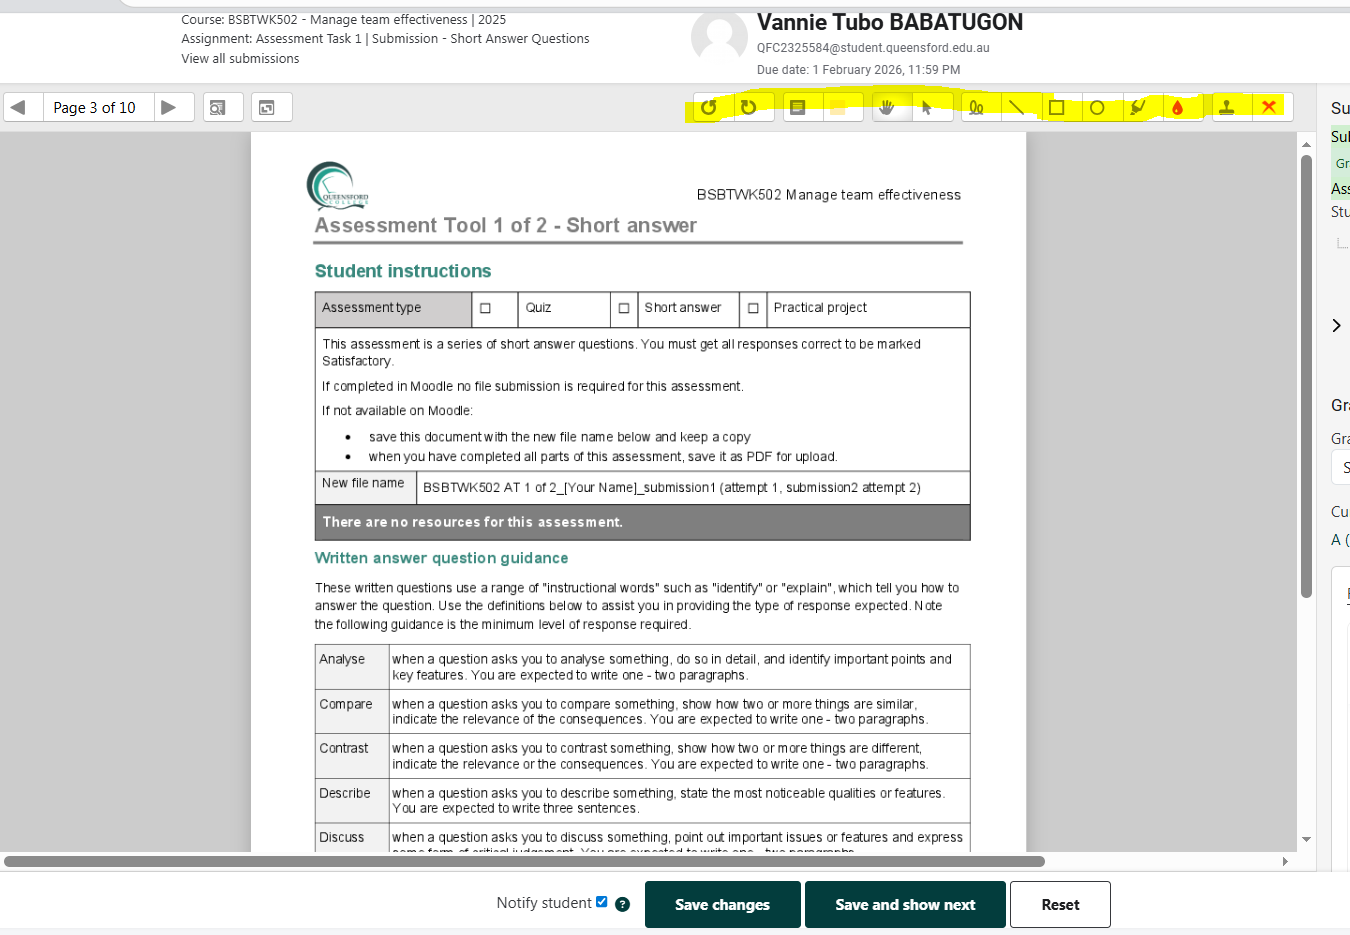Click the red cross stamp icon
The height and width of the screenshot is (935, 1350).
tap(1269, 107)
